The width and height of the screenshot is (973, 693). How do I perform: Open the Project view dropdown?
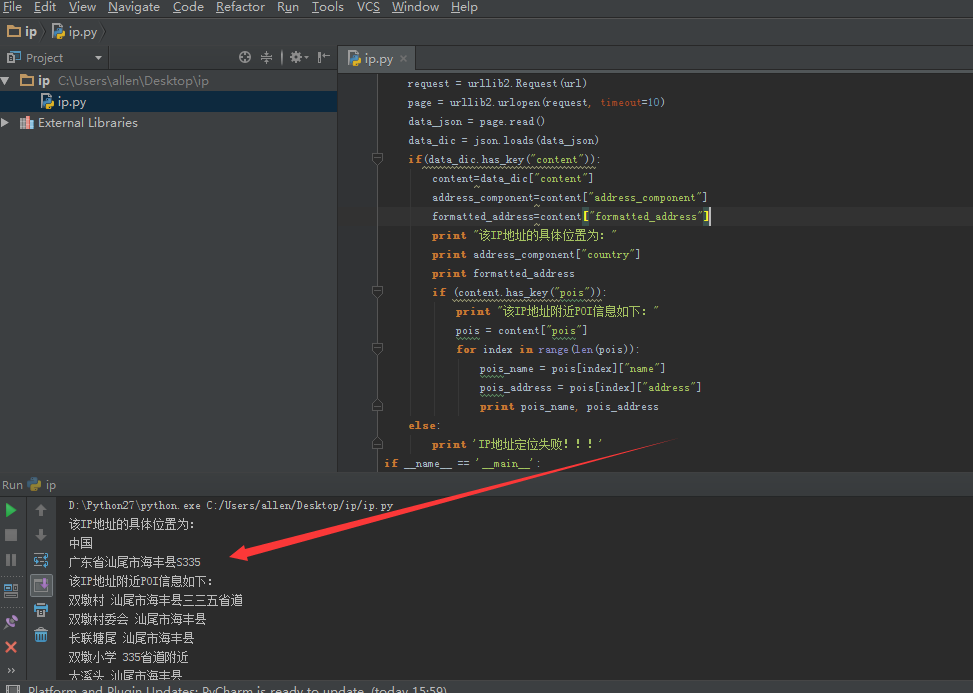(98, 58)
